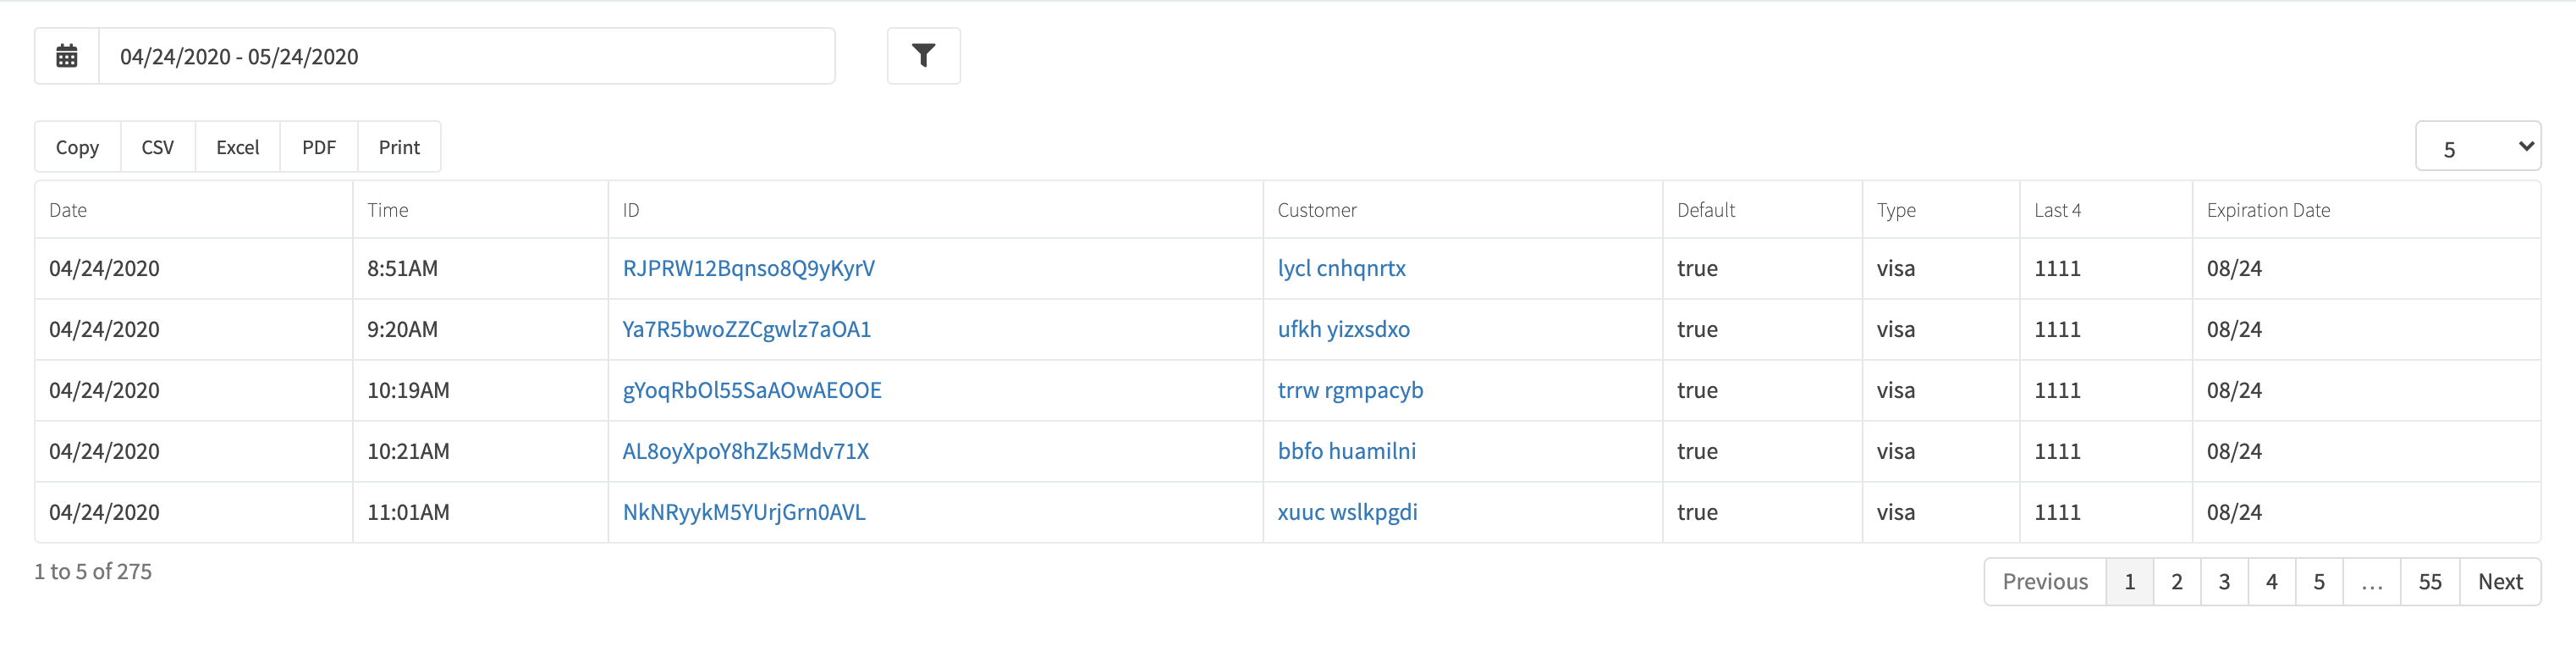2576x652 pixels.
Task: Open customer link ufkh yizxsdxo
Action: [1343, 329]
